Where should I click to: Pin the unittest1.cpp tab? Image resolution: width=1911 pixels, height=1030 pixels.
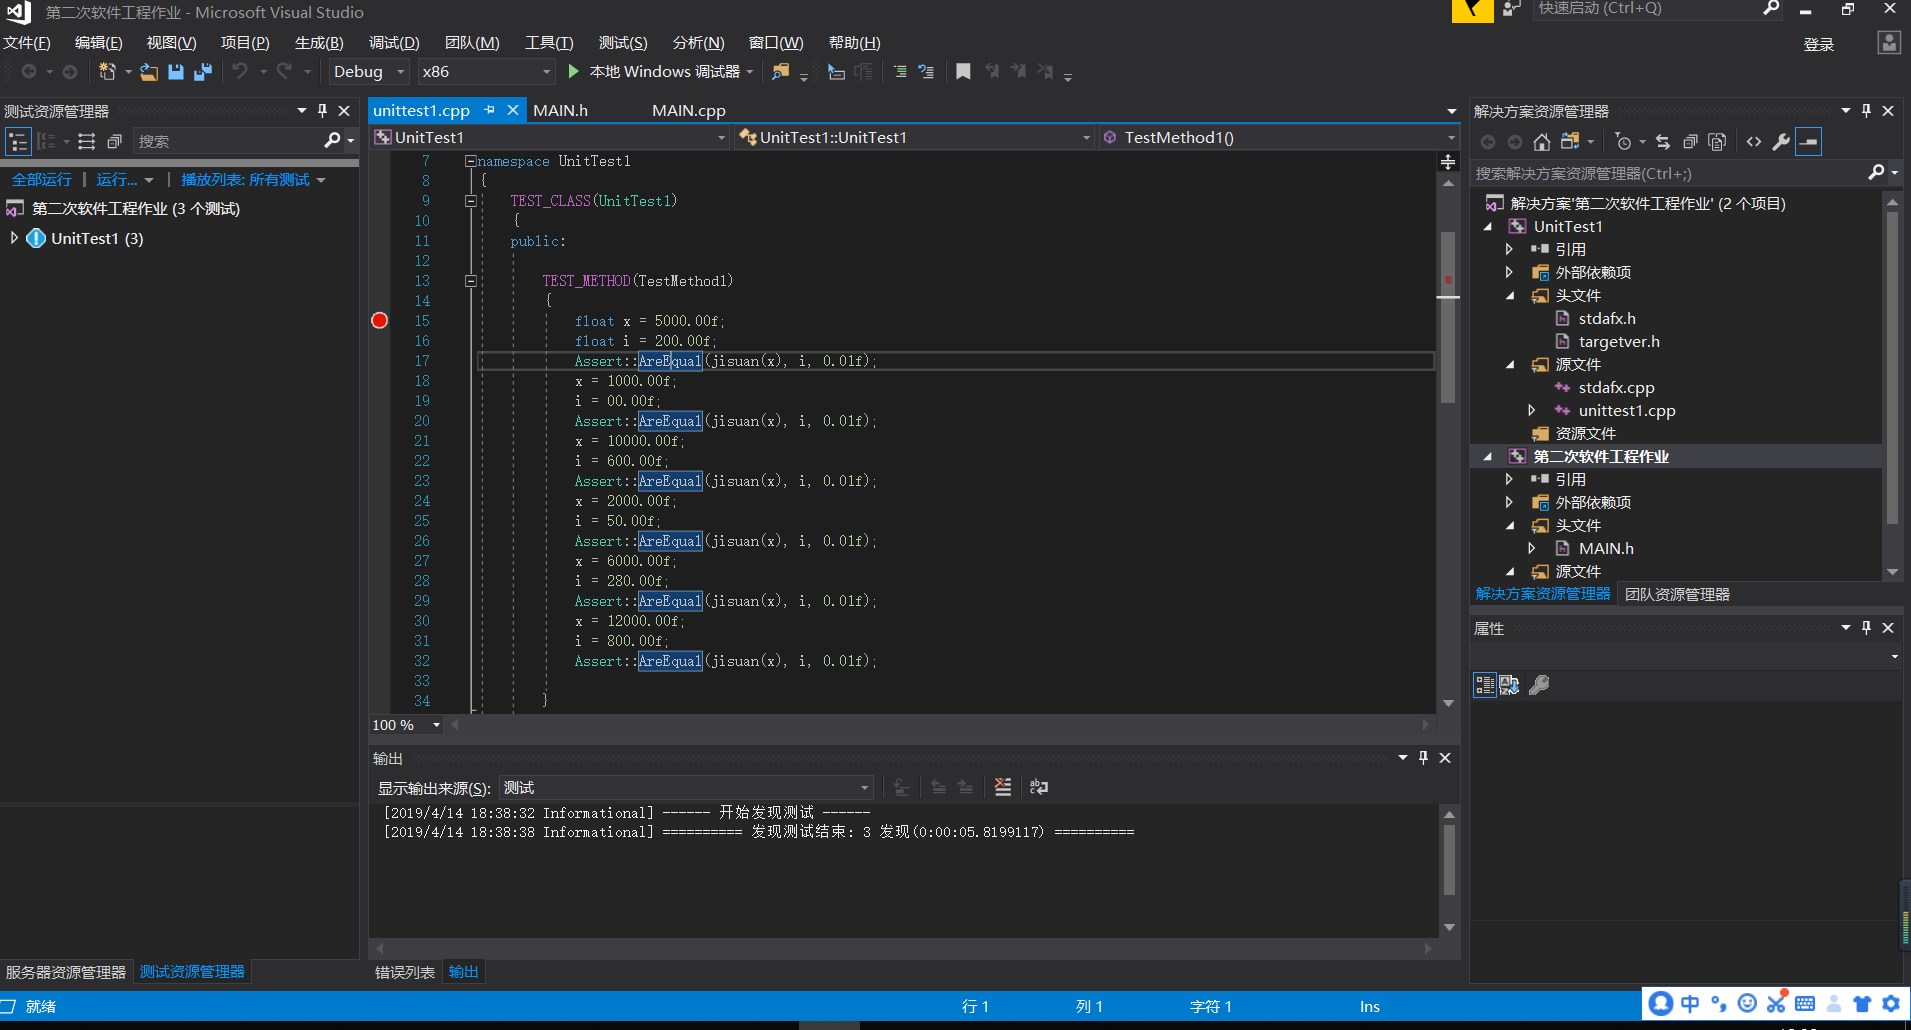coord(489,110)
